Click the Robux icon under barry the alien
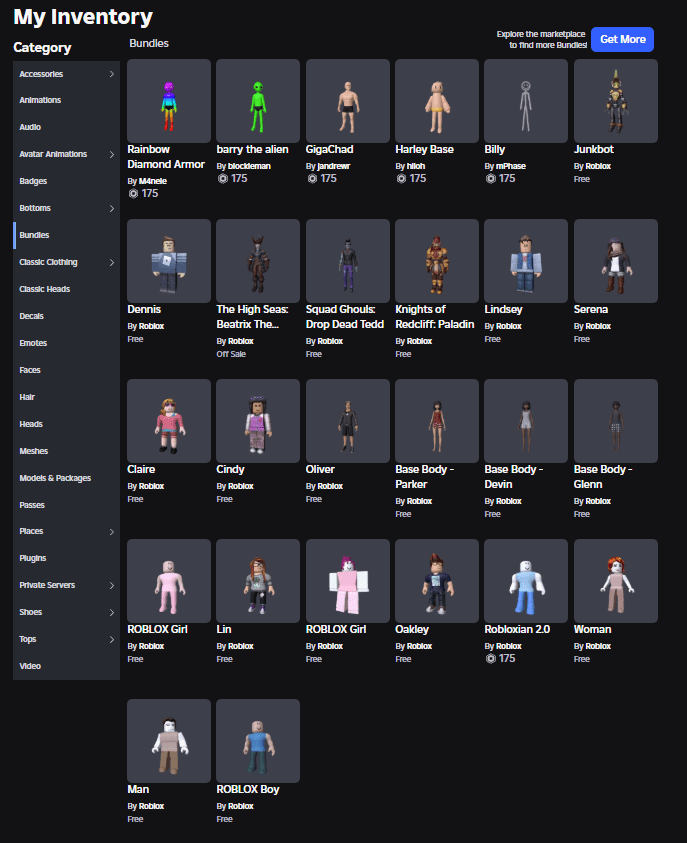 tap(223, 178)
